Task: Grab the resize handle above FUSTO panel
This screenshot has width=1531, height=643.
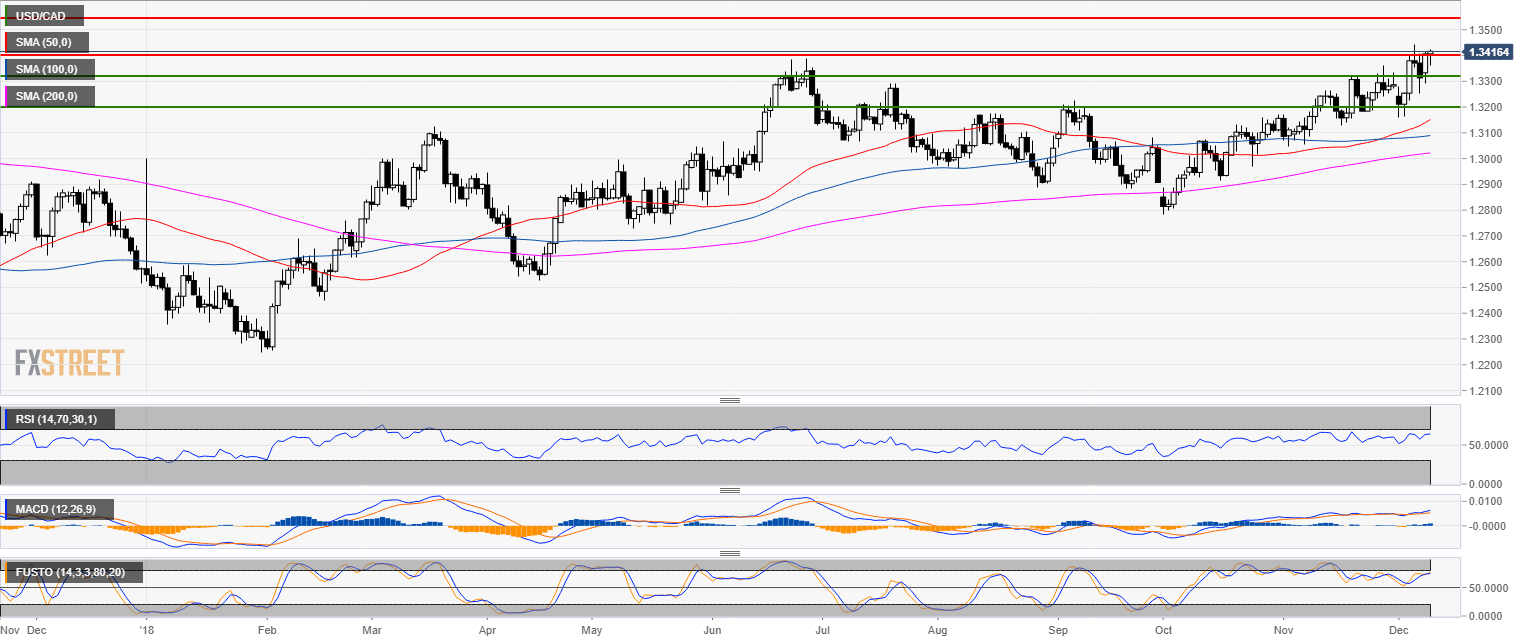Action: (x=729, y=553)
